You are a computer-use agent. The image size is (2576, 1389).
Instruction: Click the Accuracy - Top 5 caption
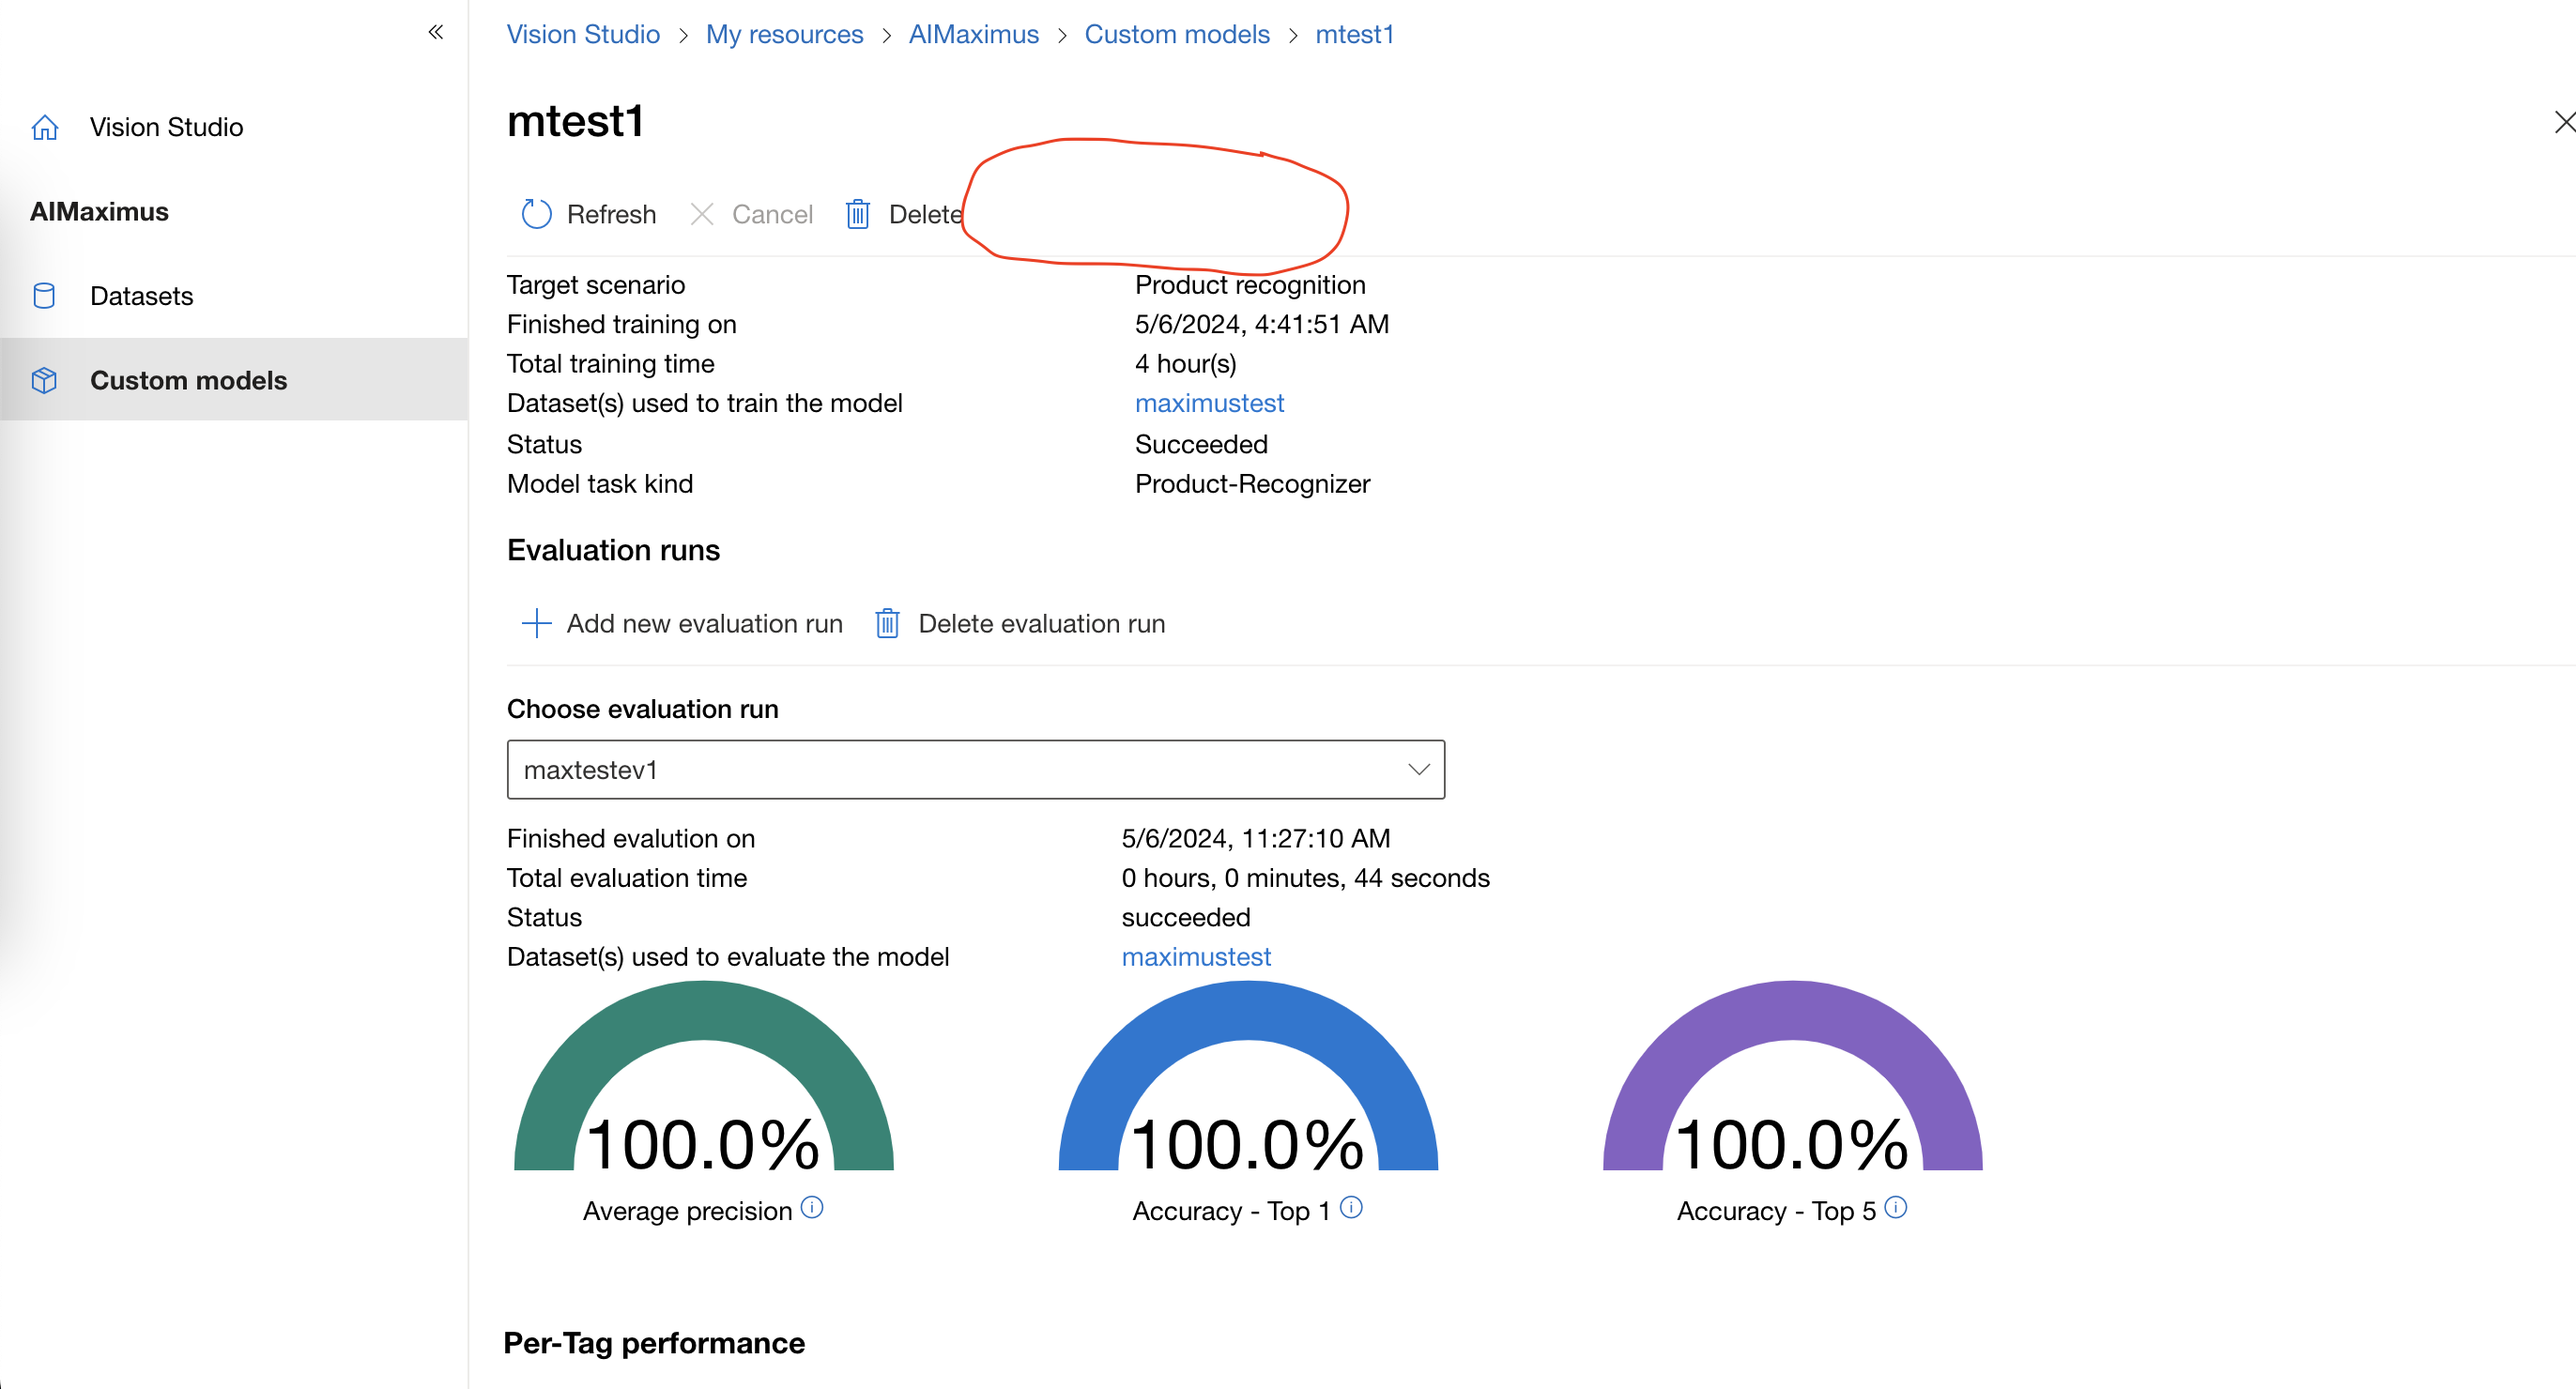pos(1777,1211)
